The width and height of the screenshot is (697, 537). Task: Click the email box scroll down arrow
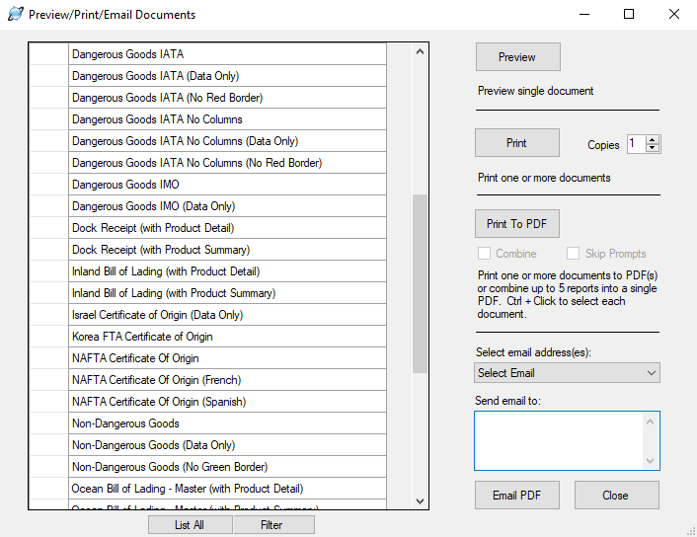pyautogui.click(x=650, y=461)
